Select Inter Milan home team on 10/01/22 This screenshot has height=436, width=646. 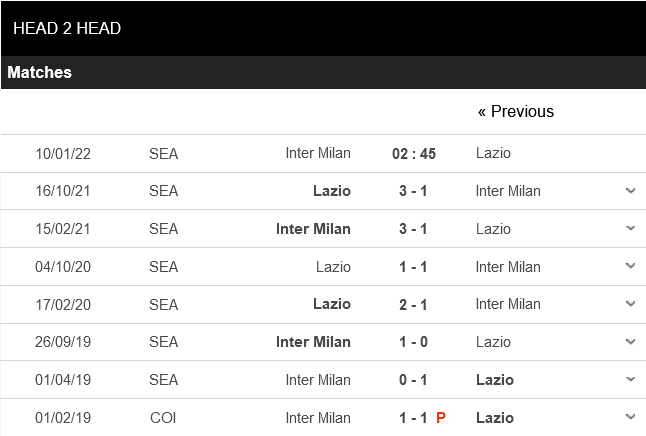click(318, 153)
